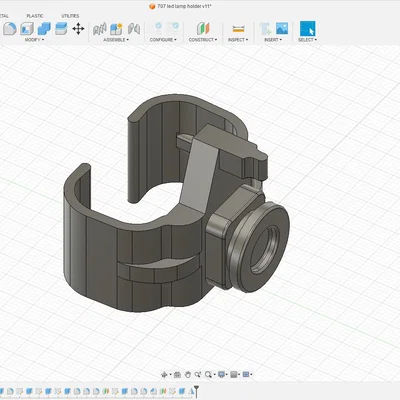Click the Insert Derive icon
This screenshot has width=400, height=400.
tap(266, 29)
